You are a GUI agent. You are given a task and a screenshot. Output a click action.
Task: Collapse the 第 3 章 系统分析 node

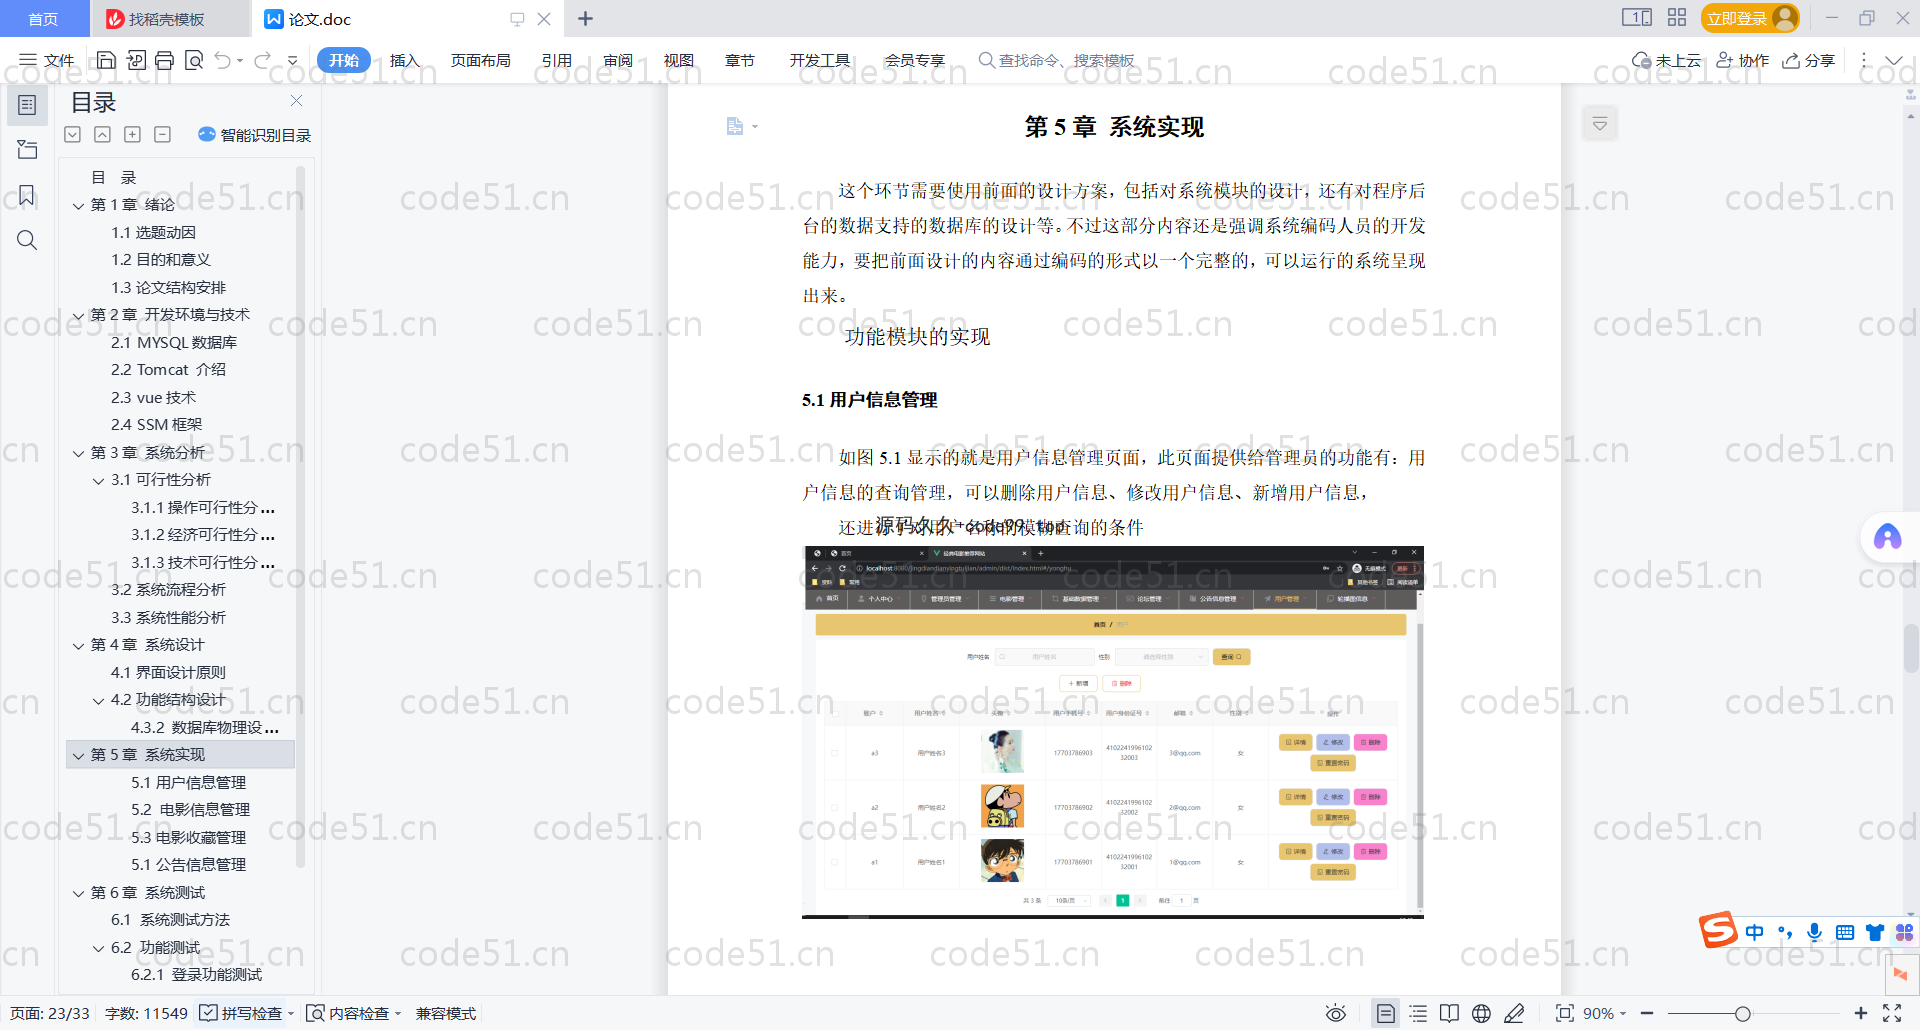(x=78, y=453)
